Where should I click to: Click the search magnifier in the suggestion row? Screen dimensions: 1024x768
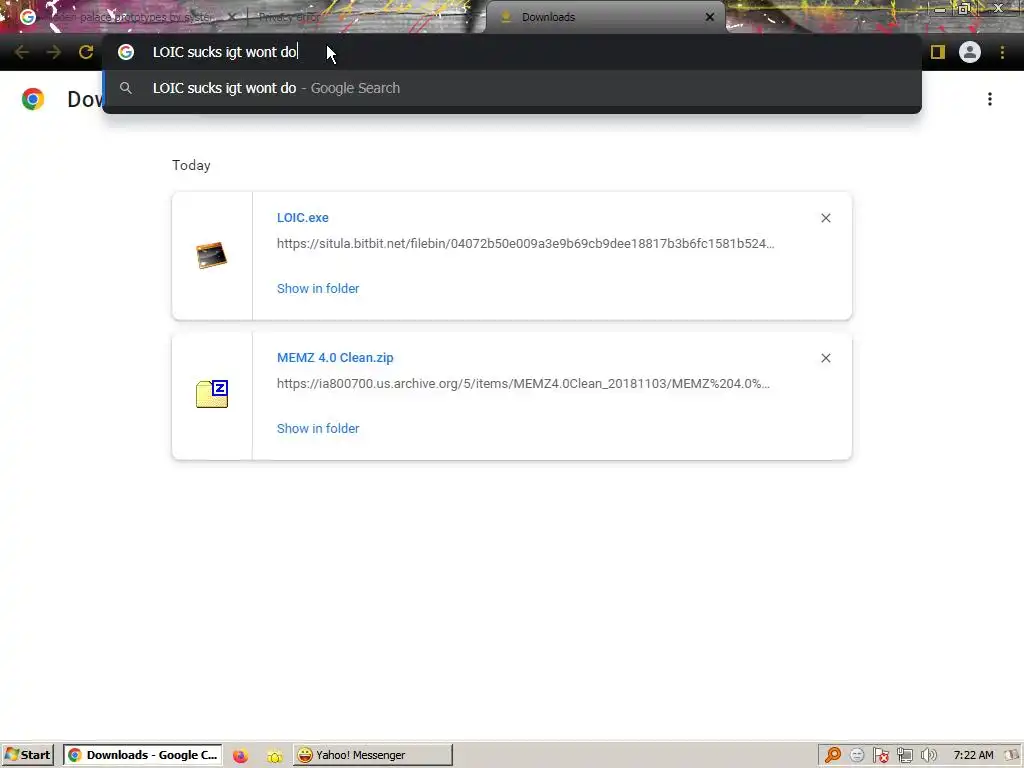point(126,88)
